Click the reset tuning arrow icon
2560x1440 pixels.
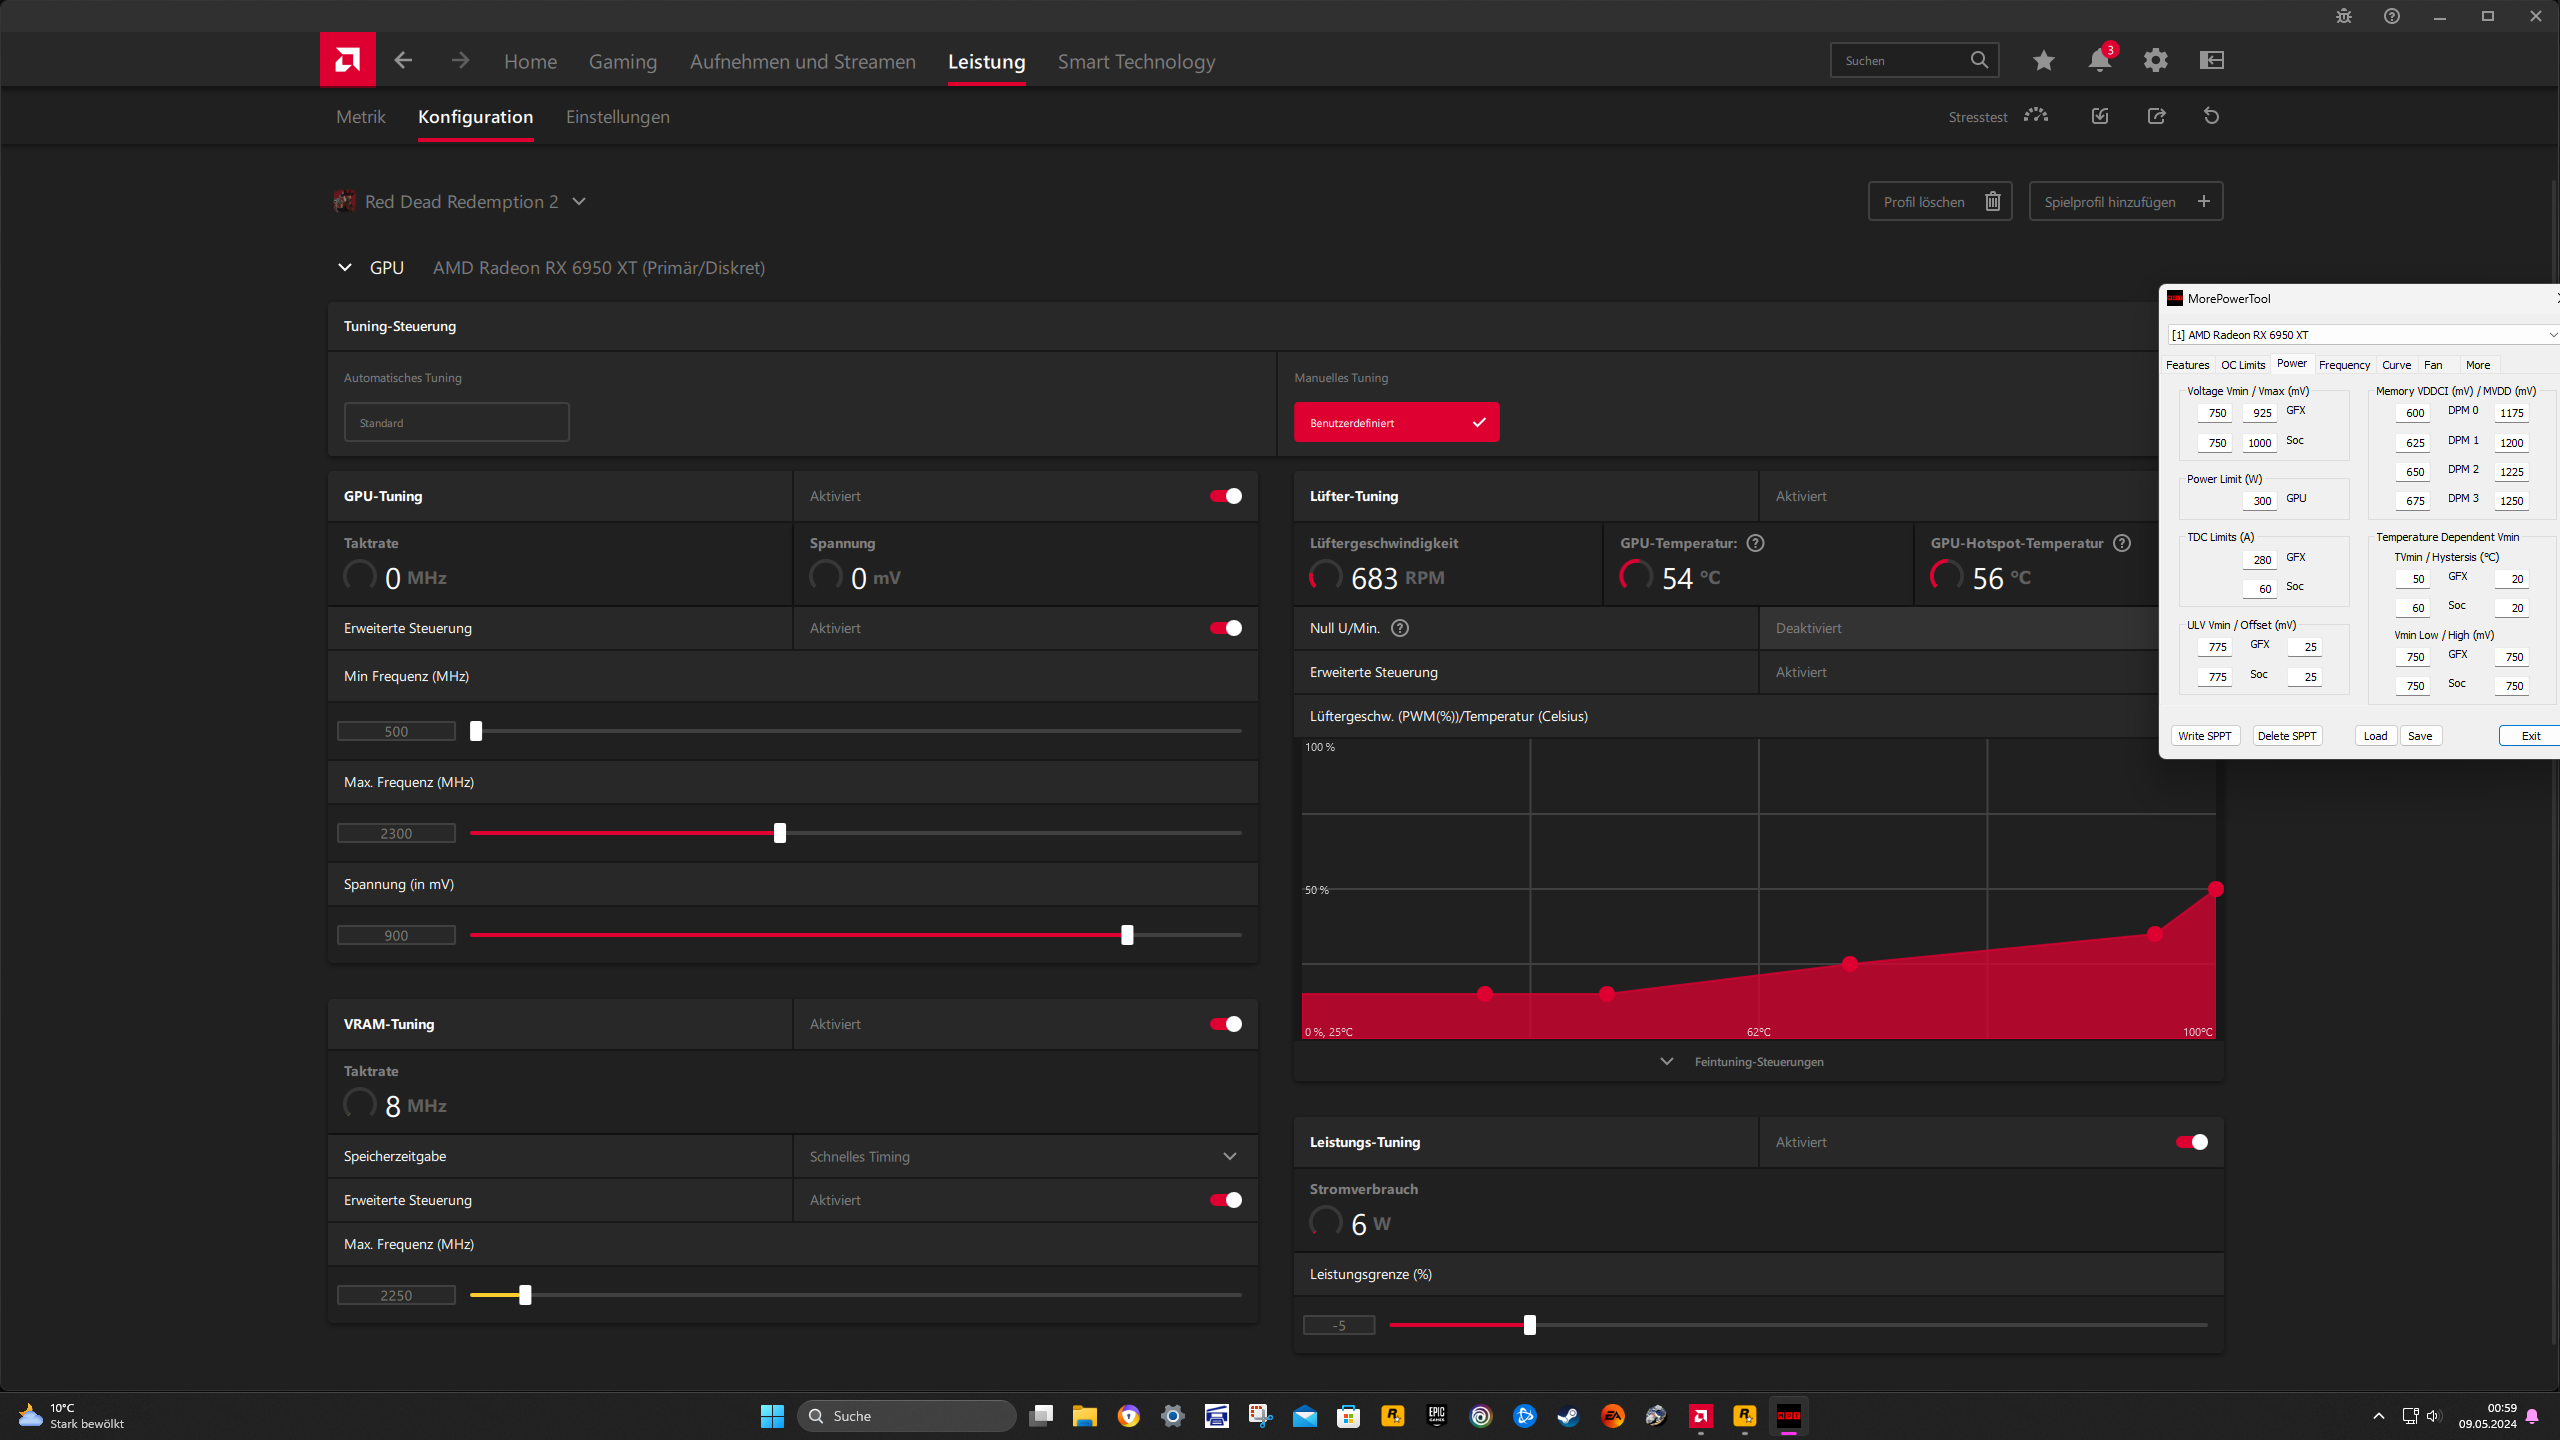pos(2211,116)
